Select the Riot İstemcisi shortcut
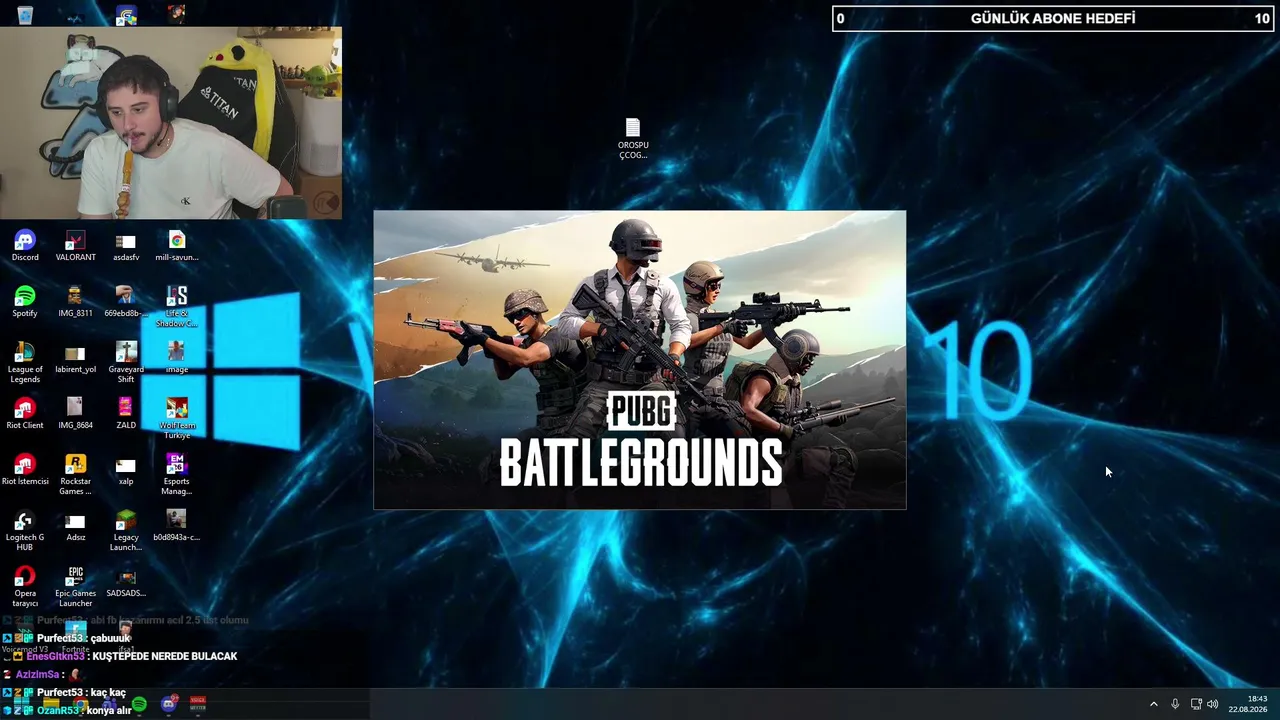Screen dimensions: 1280x720 [x=25, y=470]
